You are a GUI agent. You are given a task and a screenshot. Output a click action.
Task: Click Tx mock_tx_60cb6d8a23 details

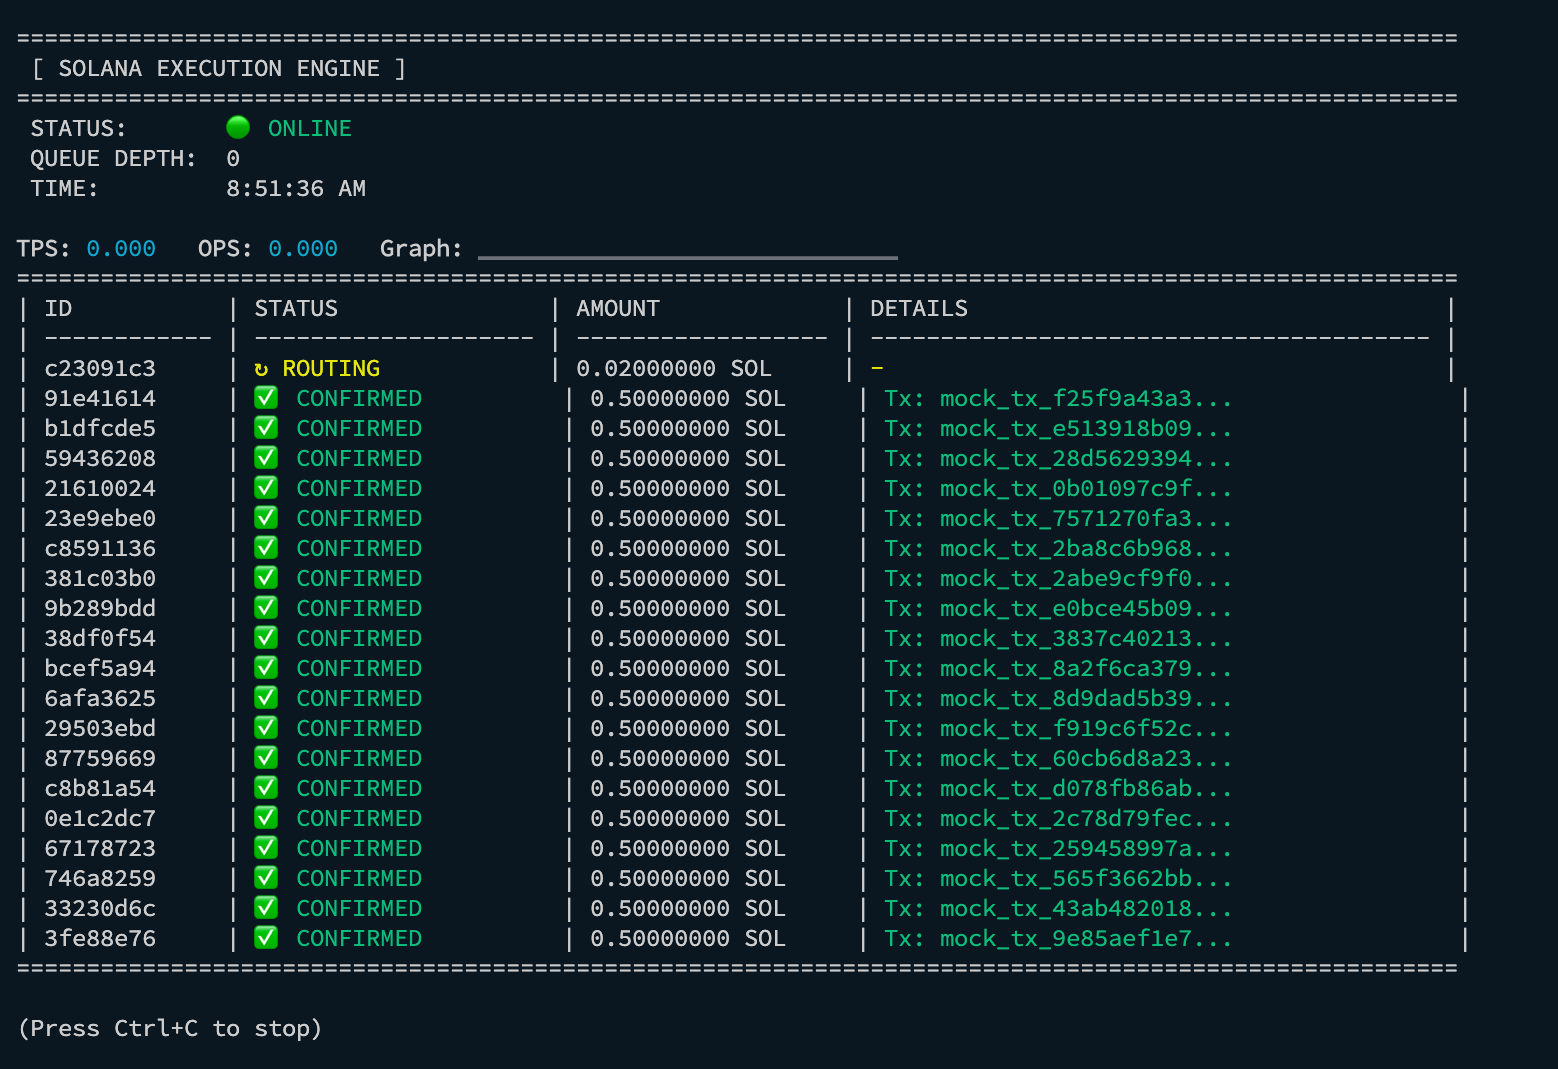1058,758
